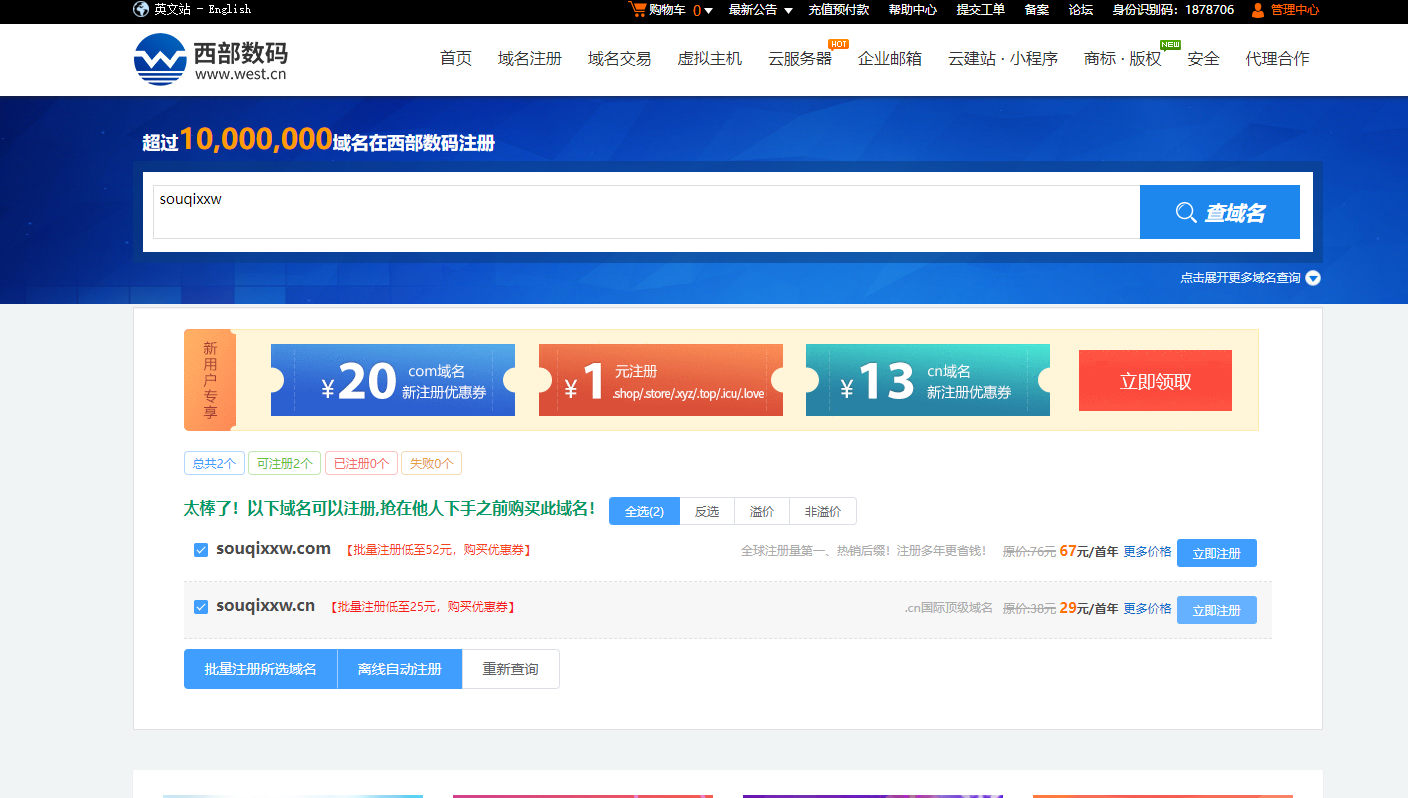Select the 已注册0个 filter tag

tap(361, 464)
